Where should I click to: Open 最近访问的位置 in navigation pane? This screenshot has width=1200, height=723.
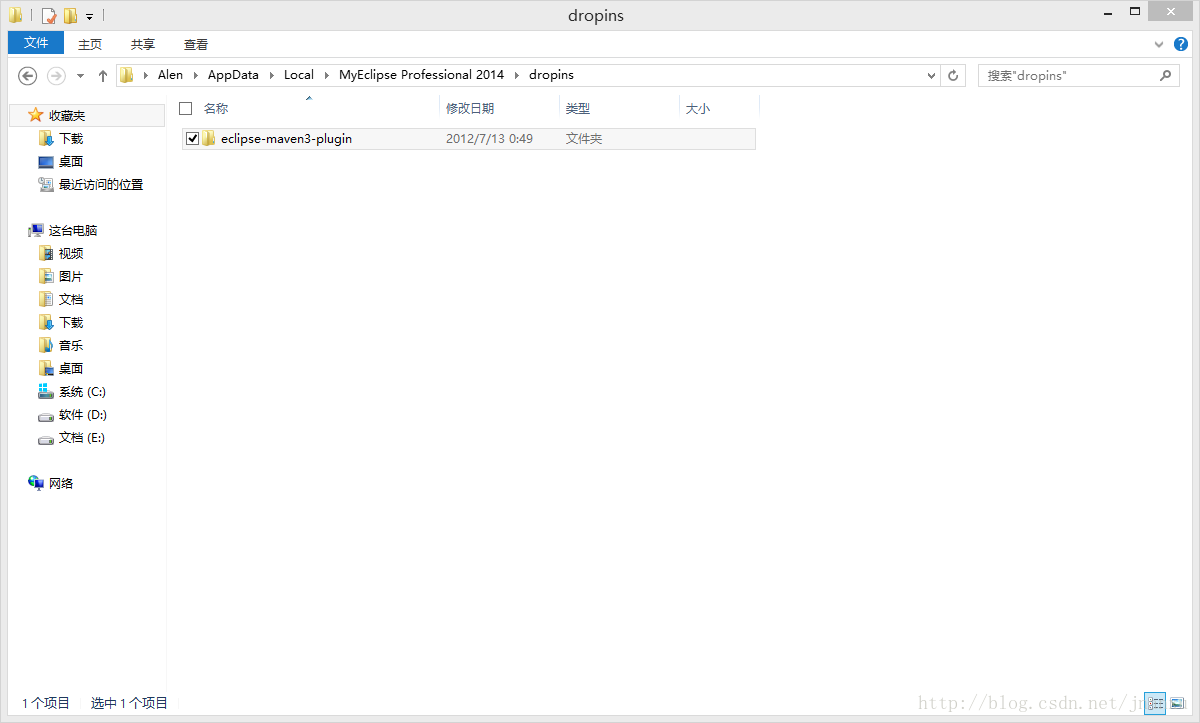(x=101, y=185)
